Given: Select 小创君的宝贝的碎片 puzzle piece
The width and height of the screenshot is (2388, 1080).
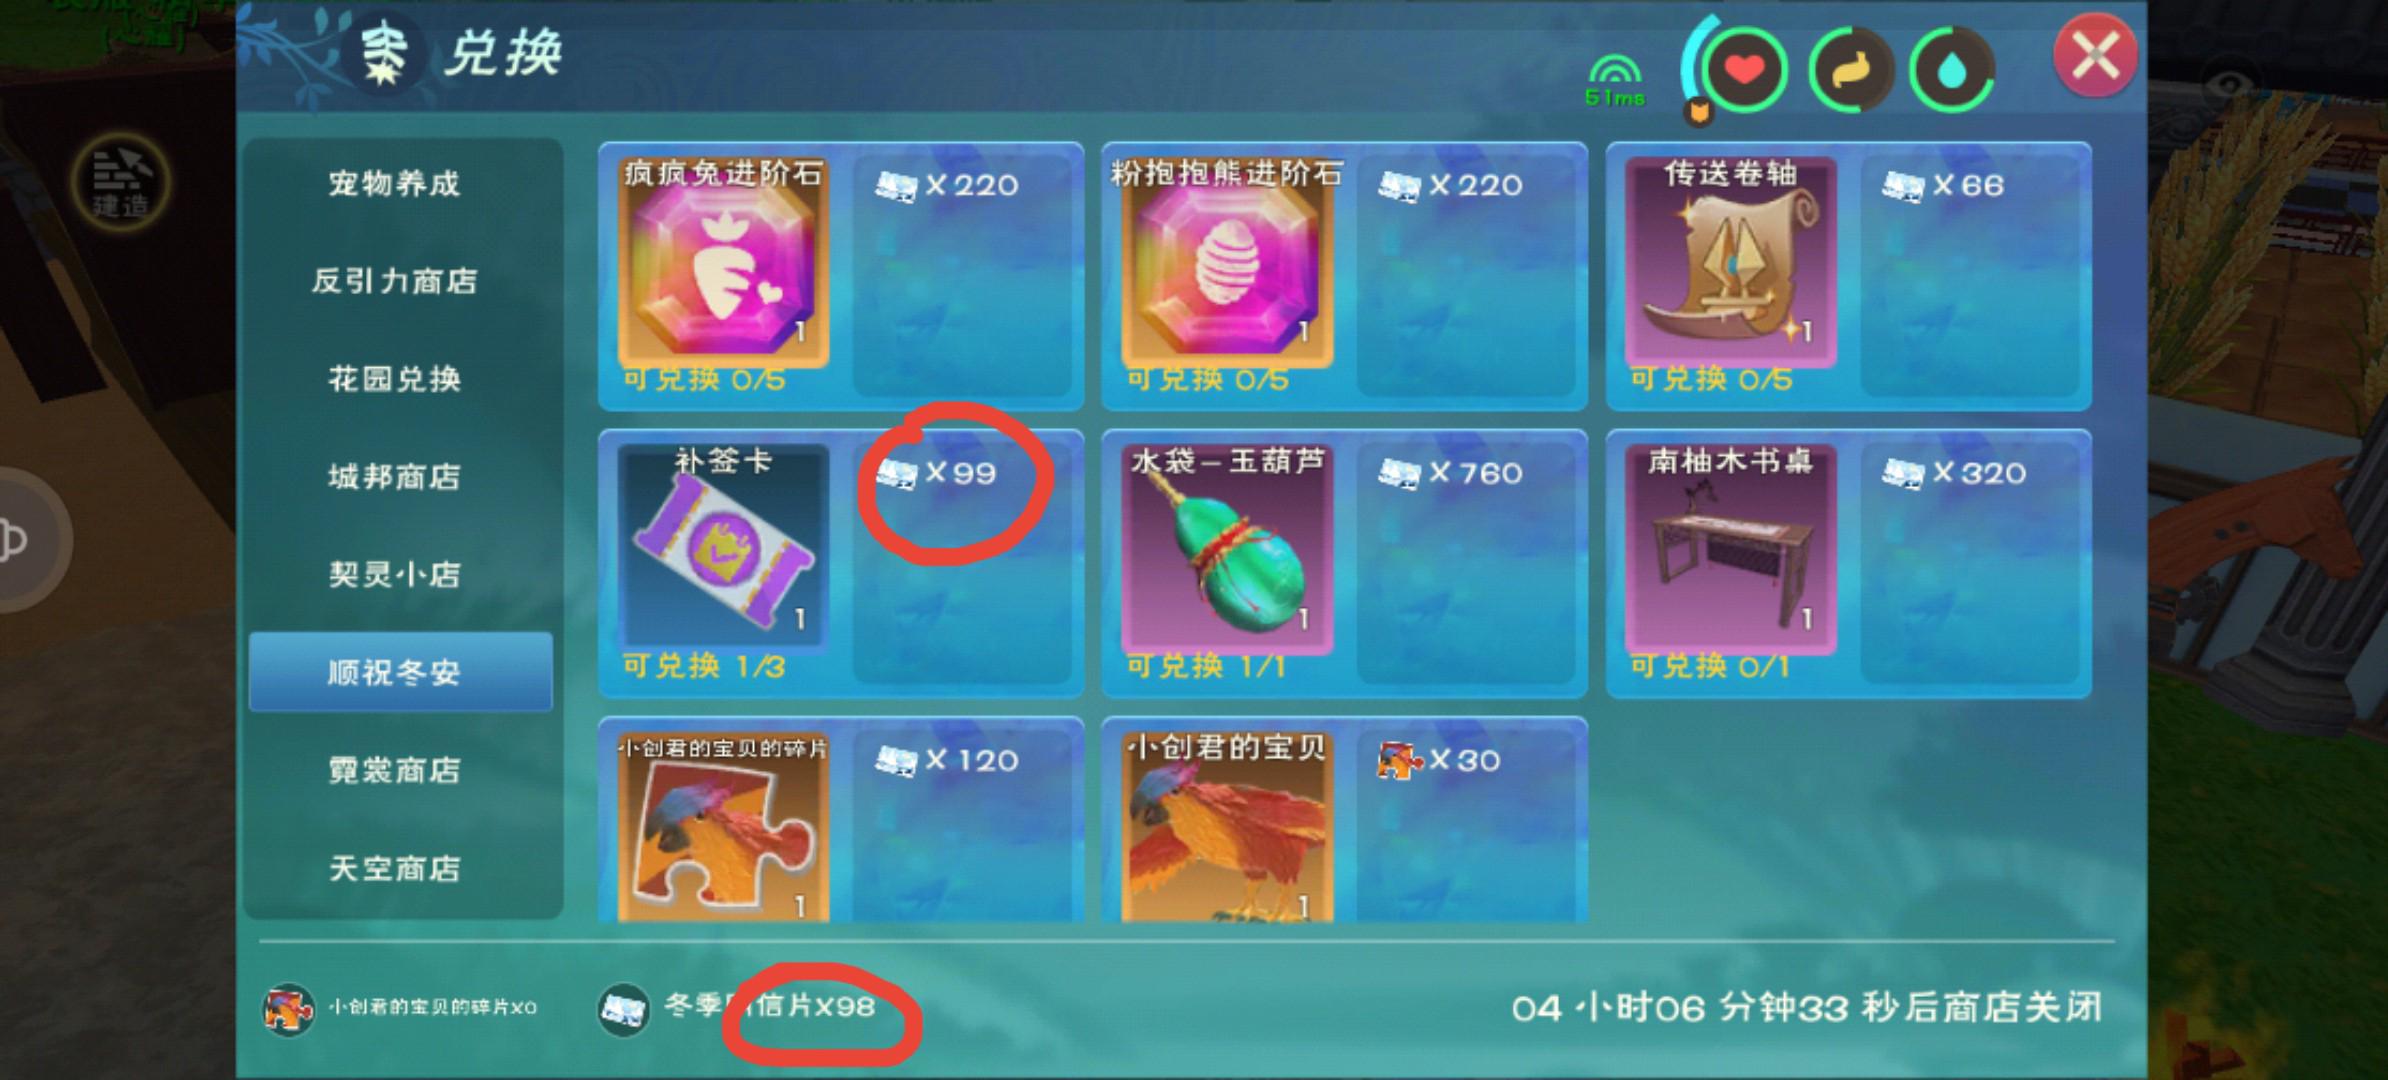Looking at the screenshot, I should tap(723, 827).
